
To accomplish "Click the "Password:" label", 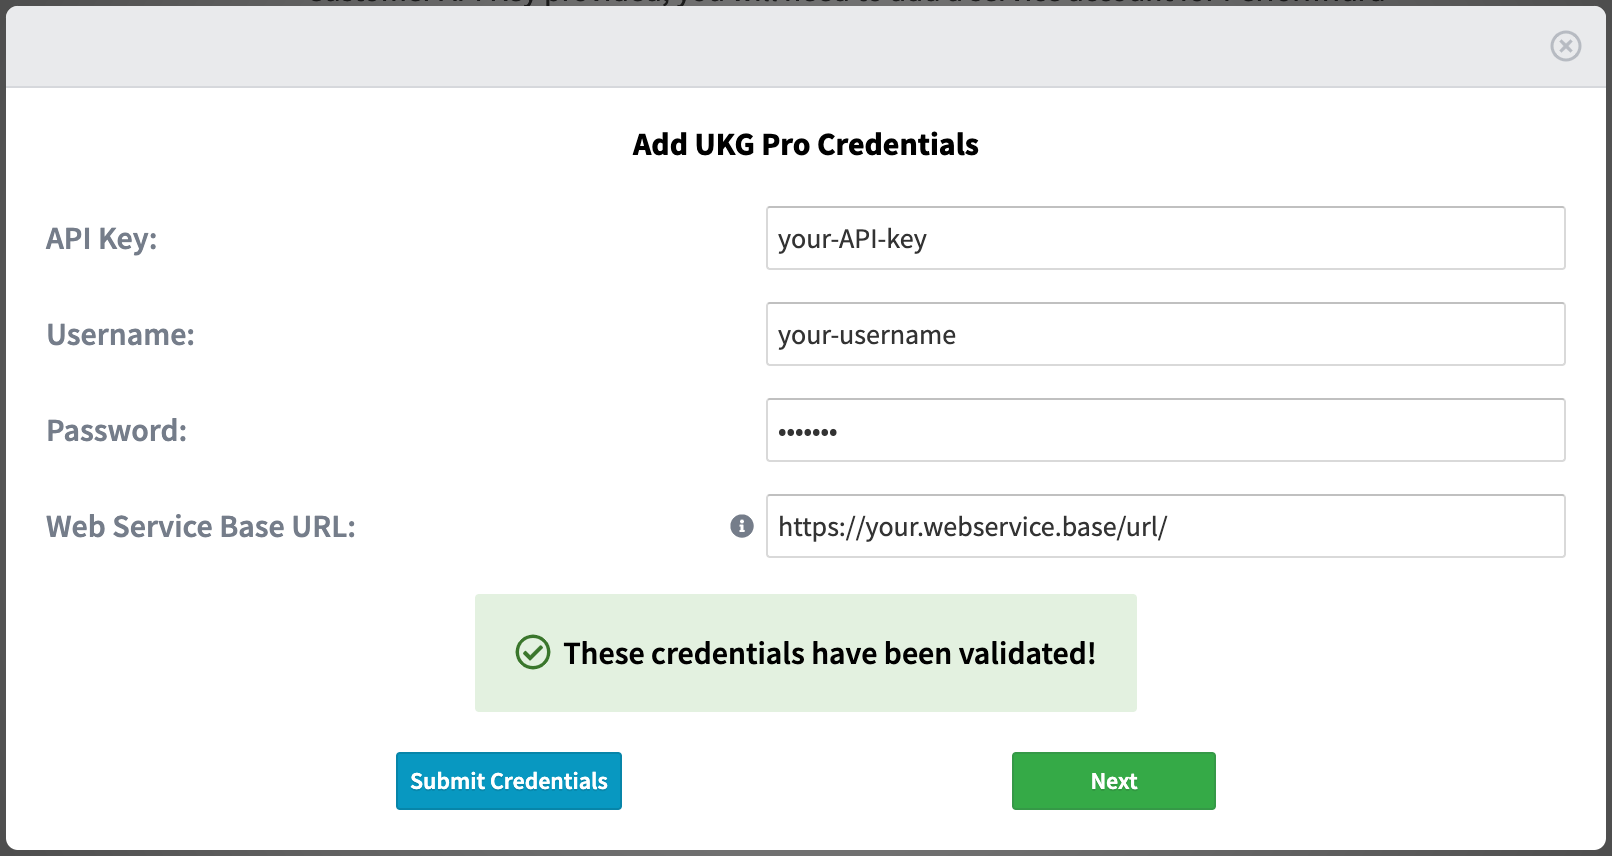I will (x=116, y=431).
